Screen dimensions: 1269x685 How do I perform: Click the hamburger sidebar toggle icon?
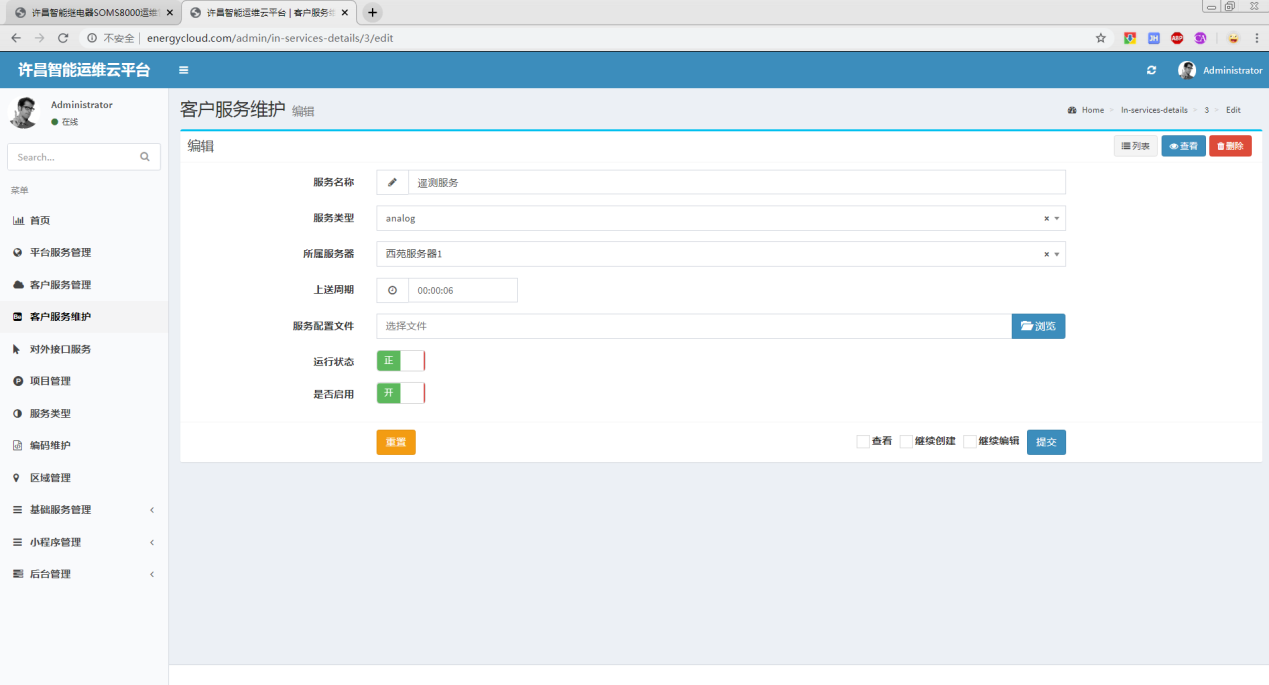pos(183,70)
